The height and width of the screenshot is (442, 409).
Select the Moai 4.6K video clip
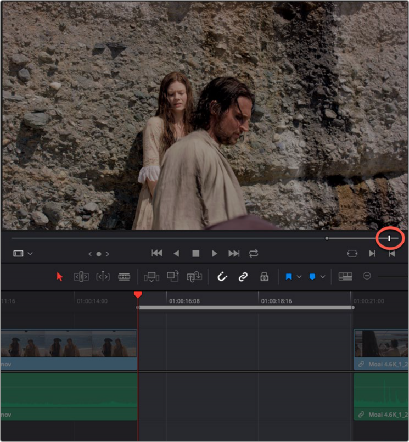[x=381, y=350]
